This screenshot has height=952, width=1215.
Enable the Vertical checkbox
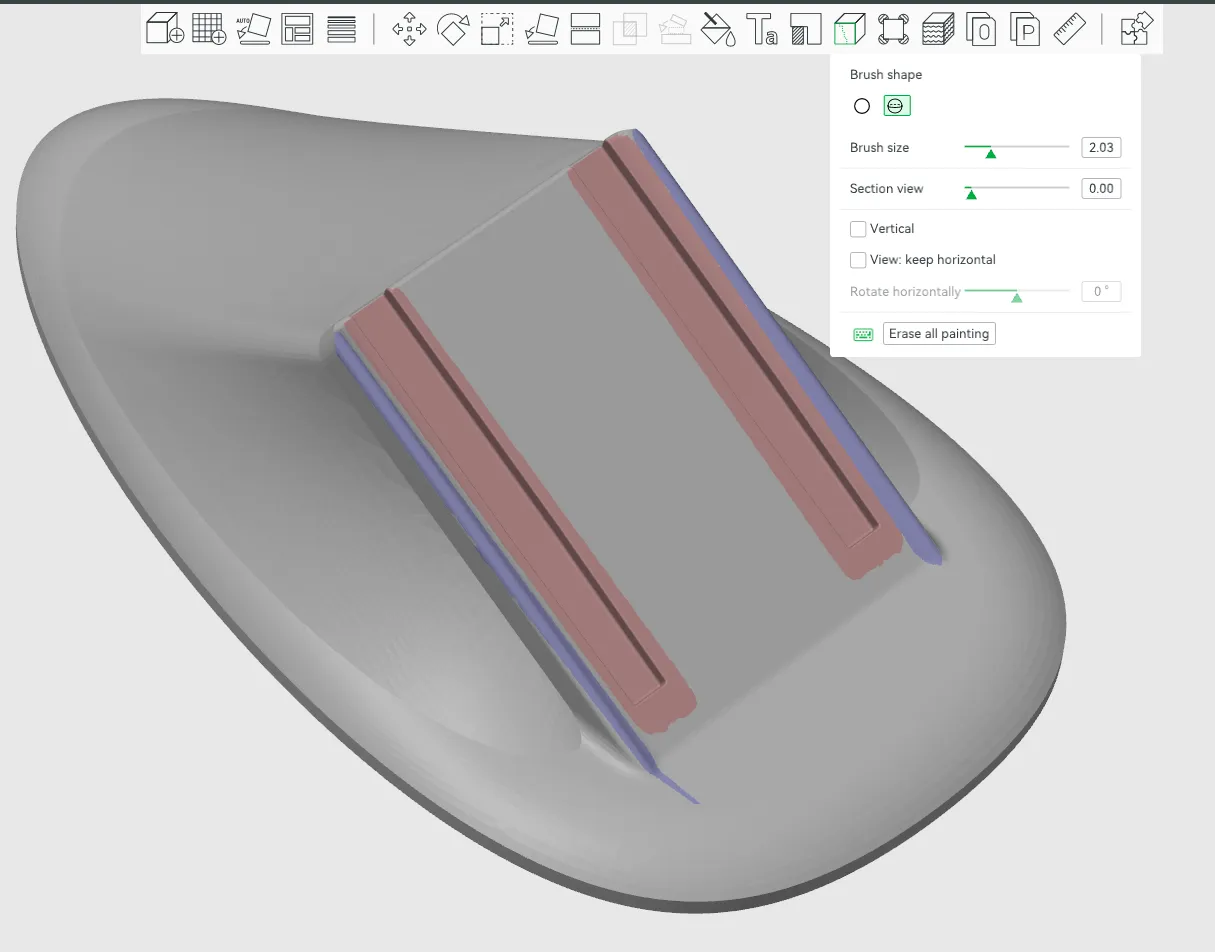858,229
